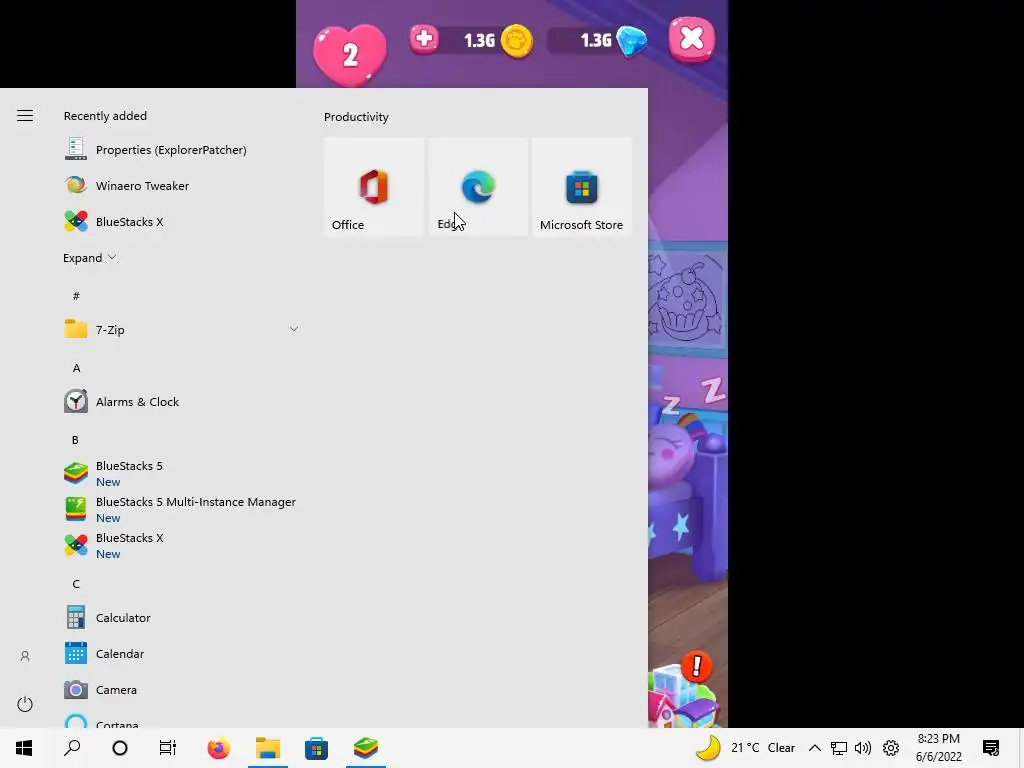Open taskbar Search magnifier
This screenshot has height=768, width=1024.
click(72, 748)
